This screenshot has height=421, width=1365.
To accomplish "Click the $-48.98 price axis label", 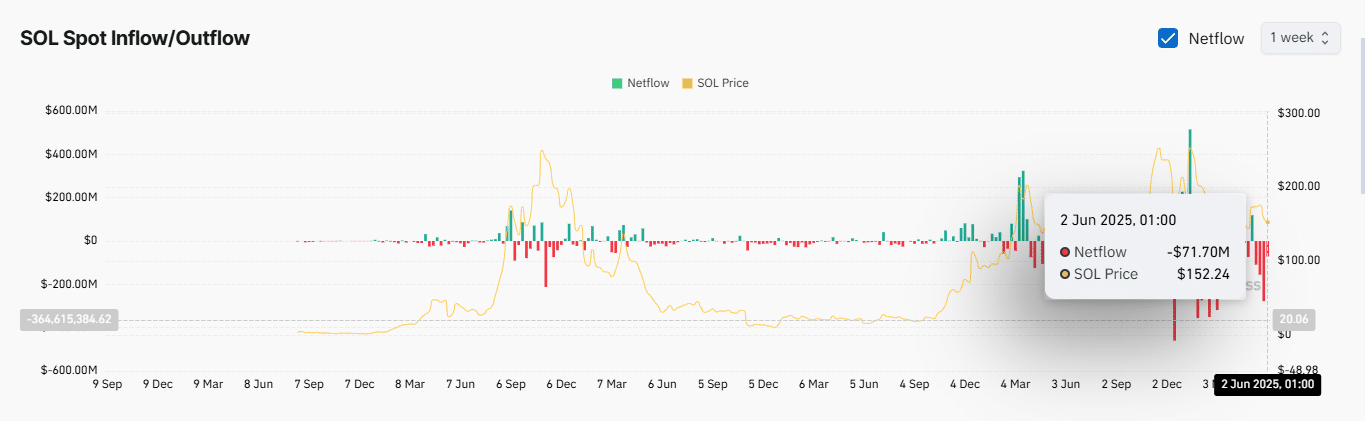I will click(x=1300, y=369).
